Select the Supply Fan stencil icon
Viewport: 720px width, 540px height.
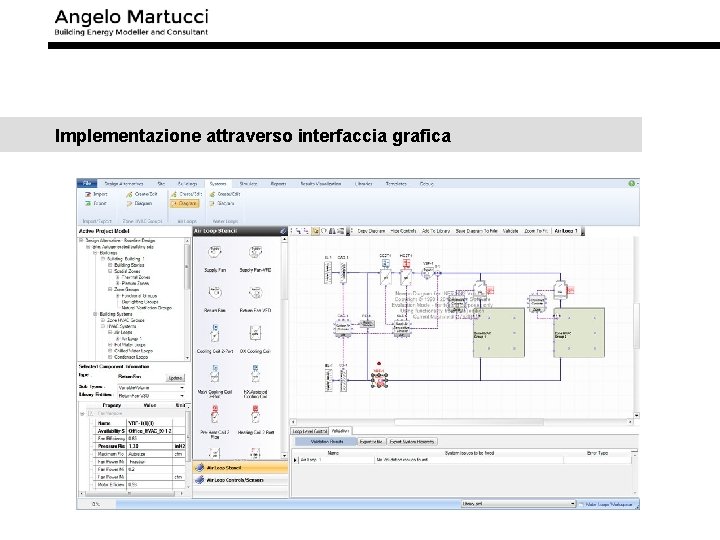pos(215,252)
